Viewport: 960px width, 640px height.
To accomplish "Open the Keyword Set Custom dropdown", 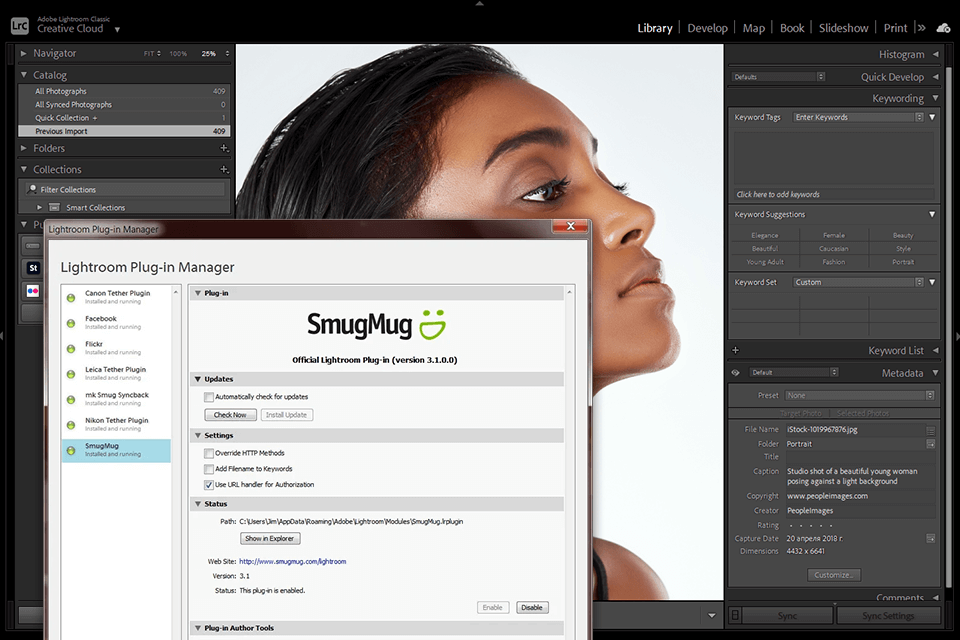I will (858, 282).
